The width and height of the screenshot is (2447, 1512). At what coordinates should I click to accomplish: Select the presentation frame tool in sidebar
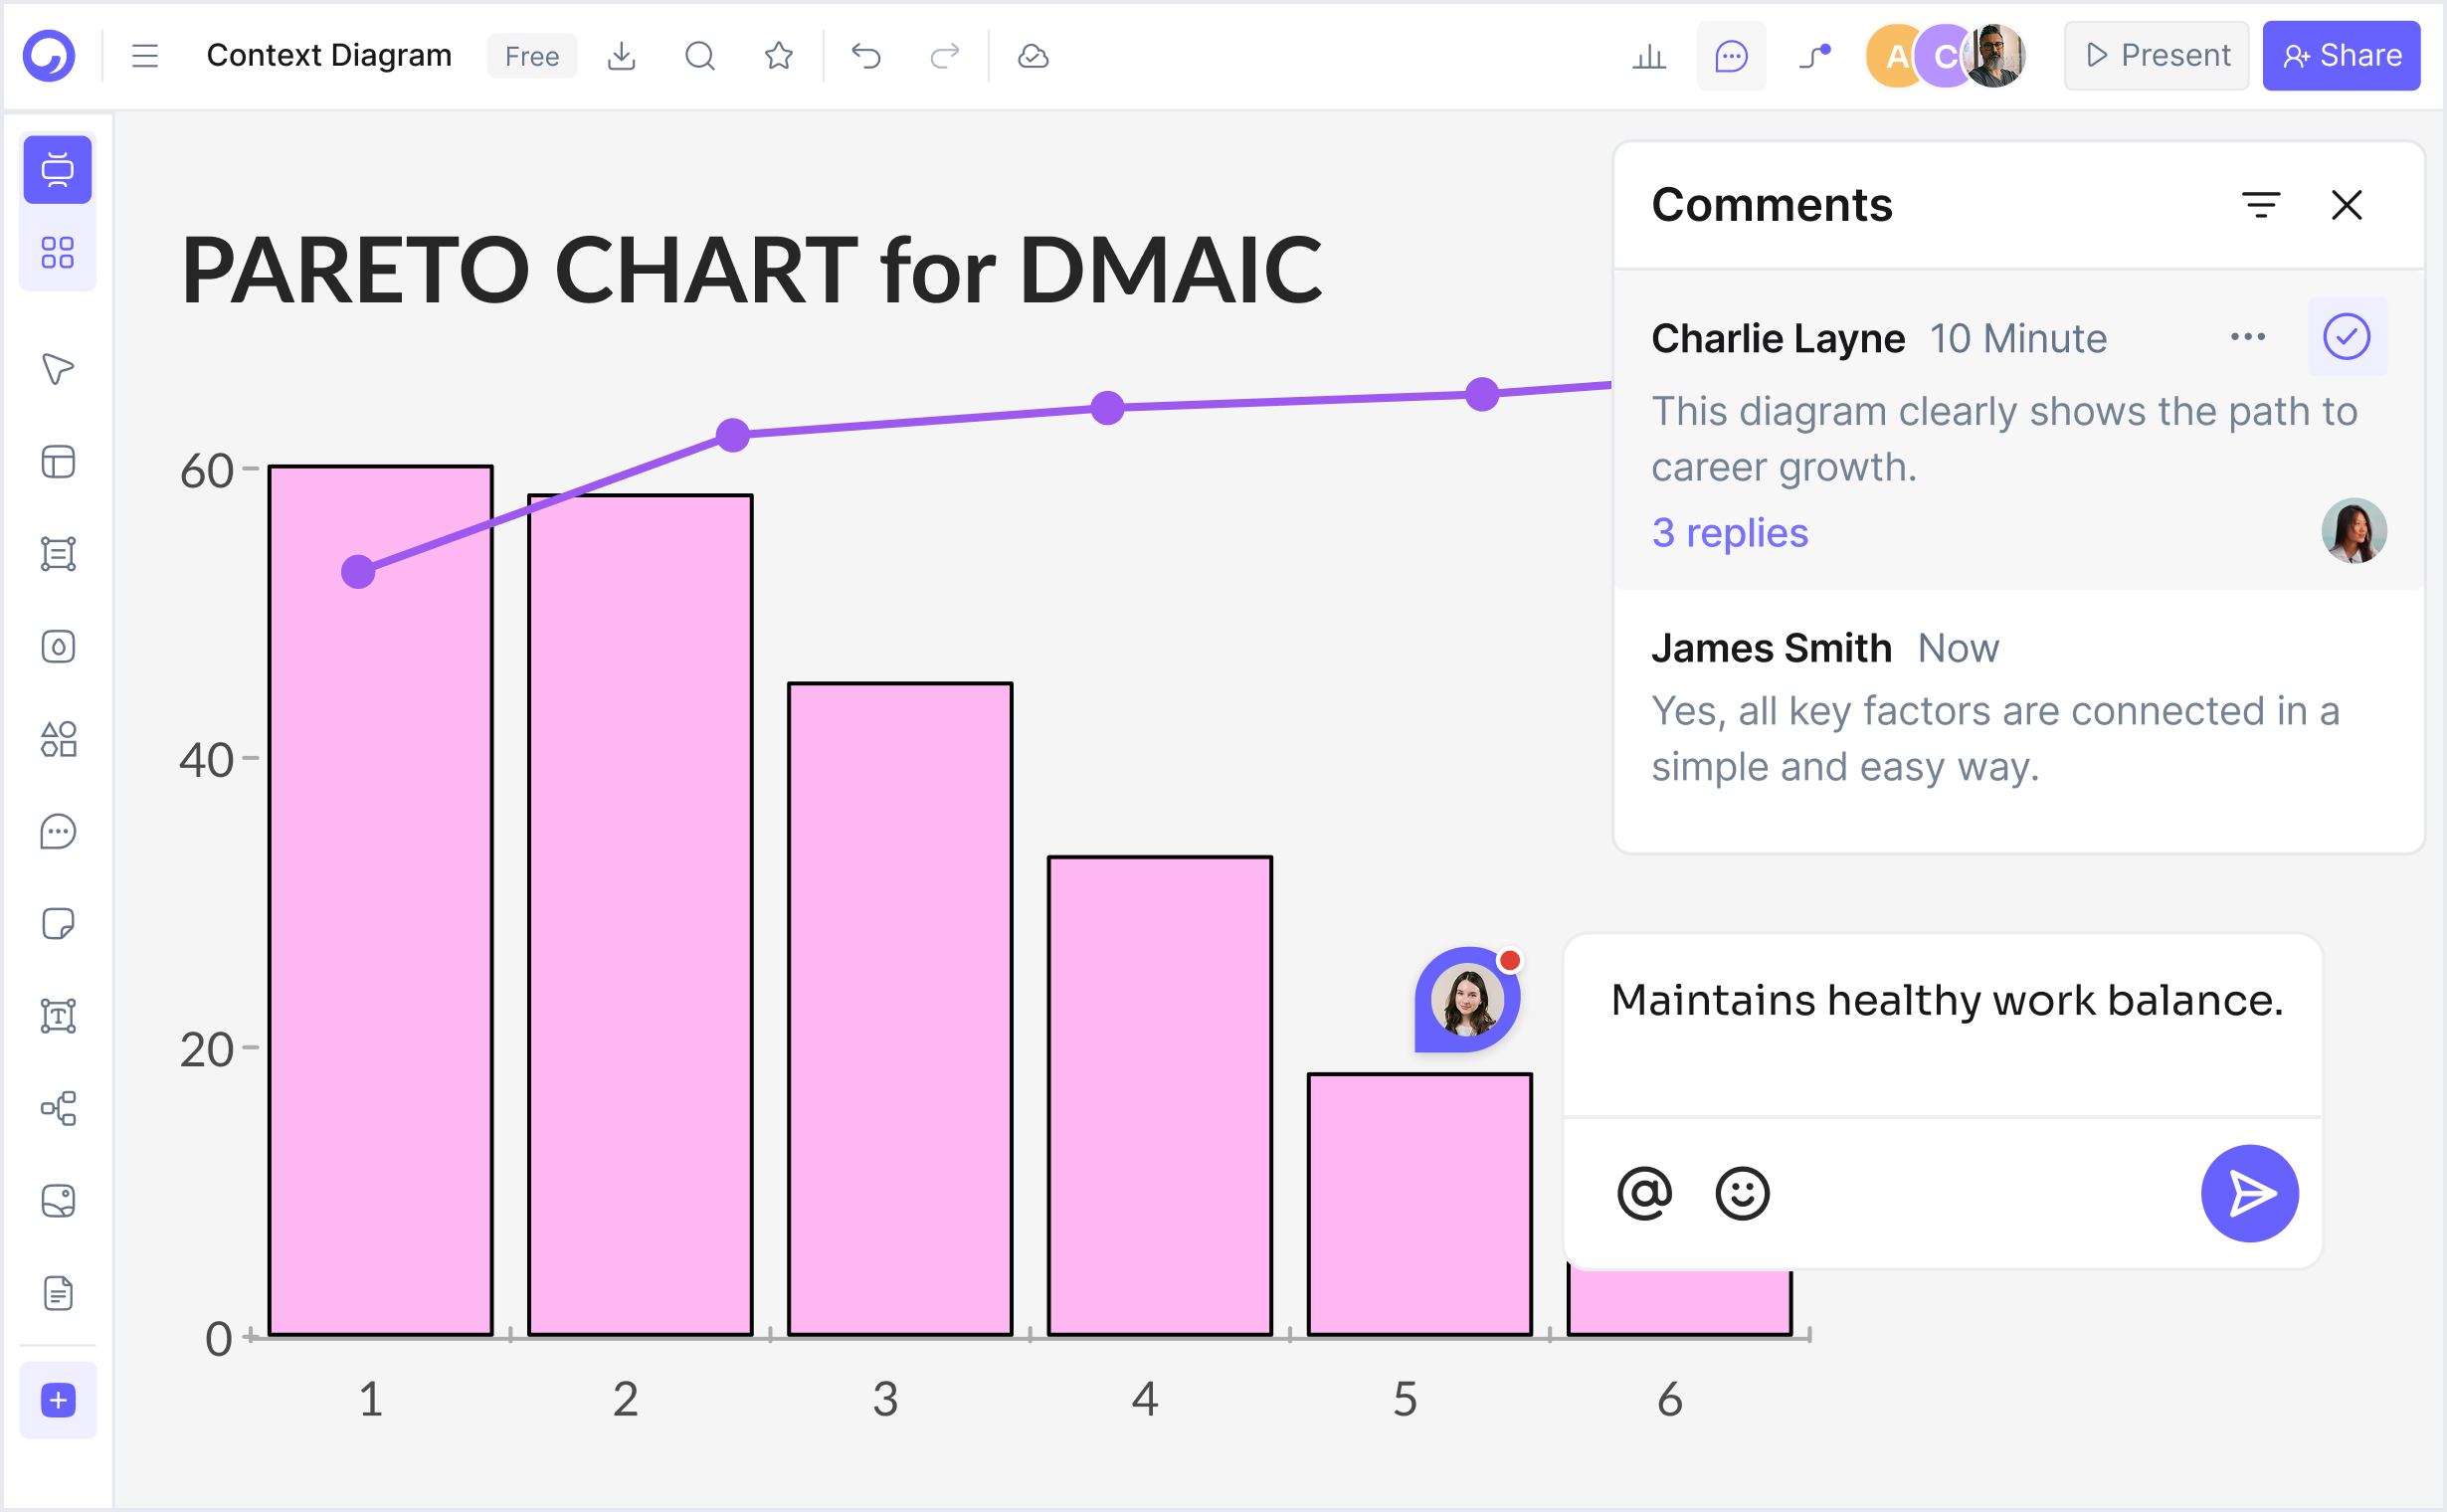[58, 169]
